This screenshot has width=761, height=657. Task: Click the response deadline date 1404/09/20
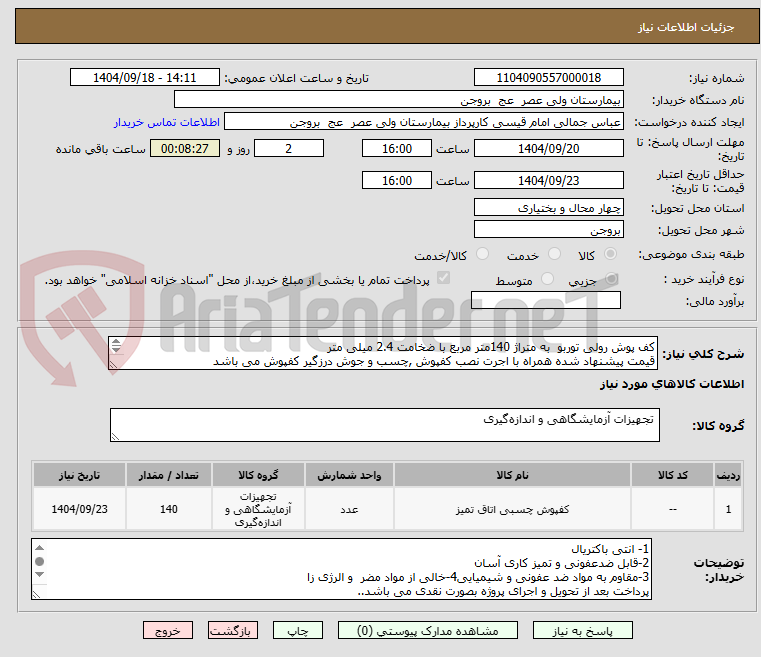548,148
